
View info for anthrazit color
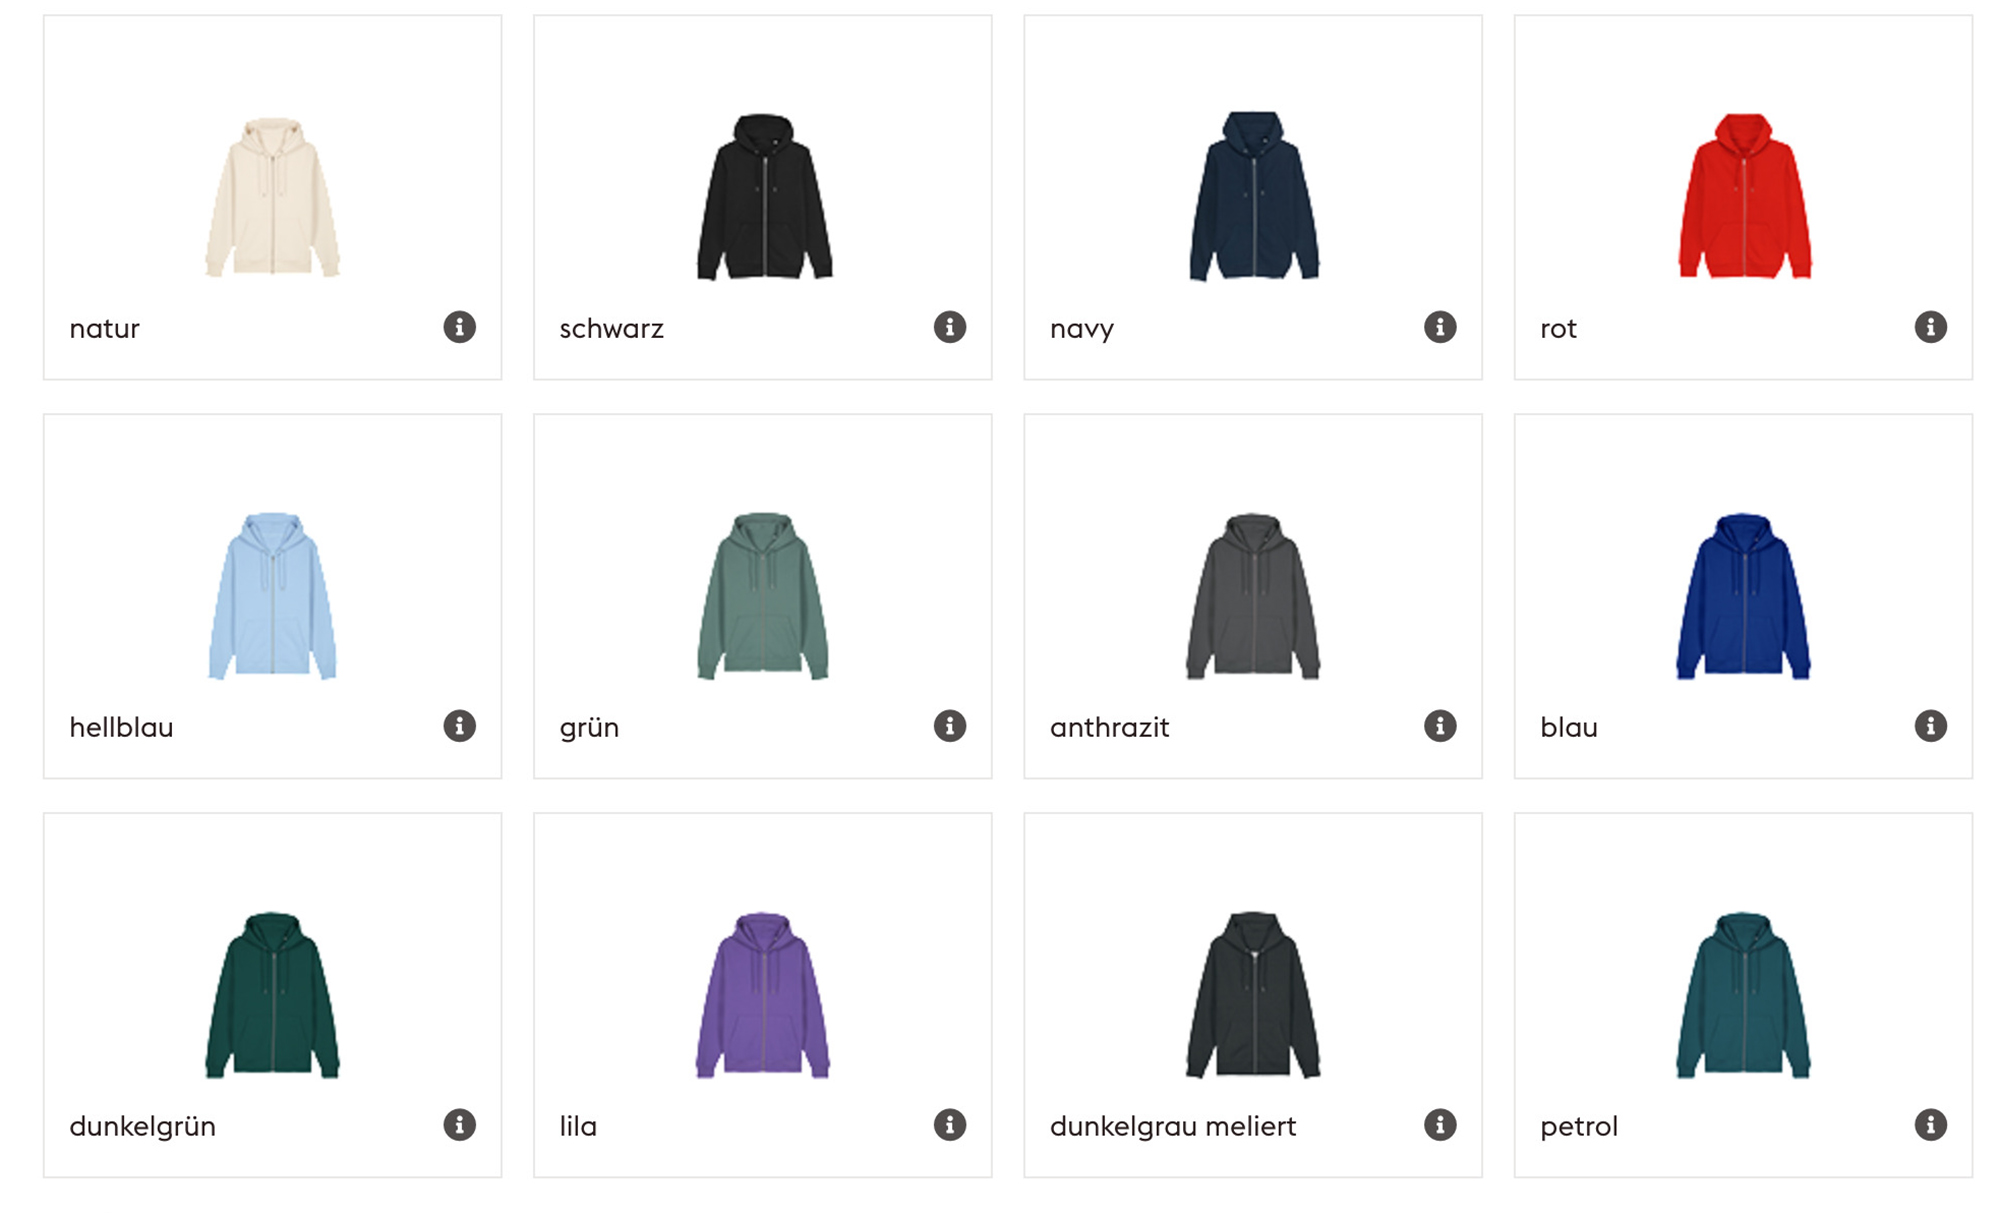(x=1439, y=726)
